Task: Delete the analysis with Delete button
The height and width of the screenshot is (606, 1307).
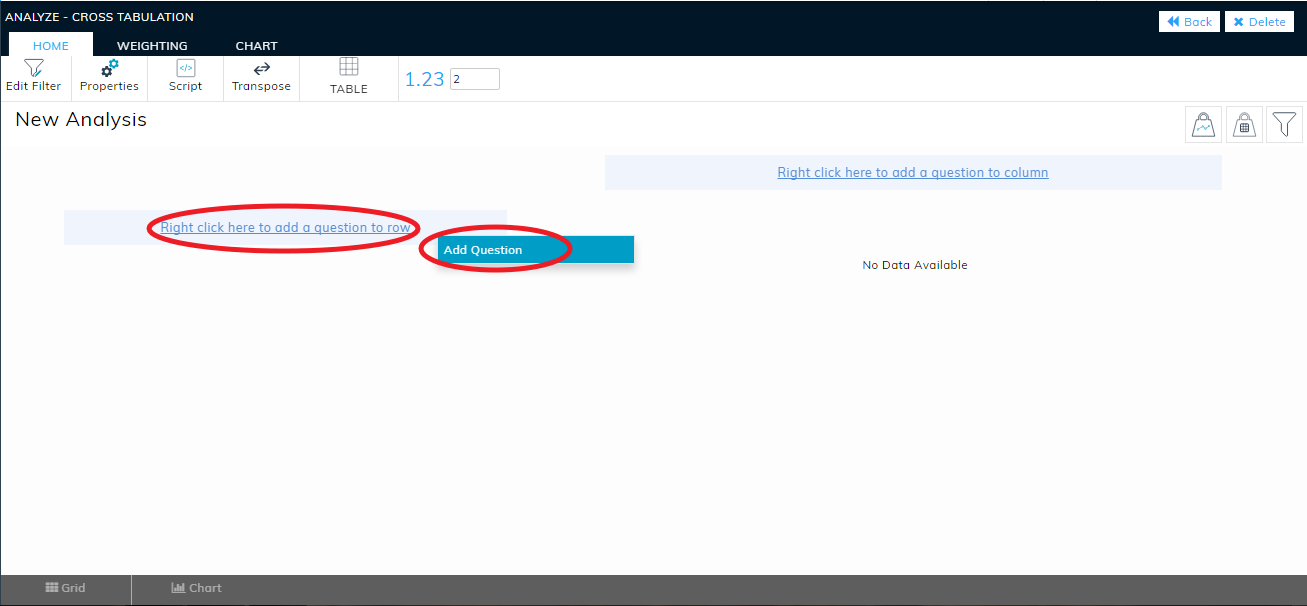Action: pyautogui.click(x=1259, y=22)
